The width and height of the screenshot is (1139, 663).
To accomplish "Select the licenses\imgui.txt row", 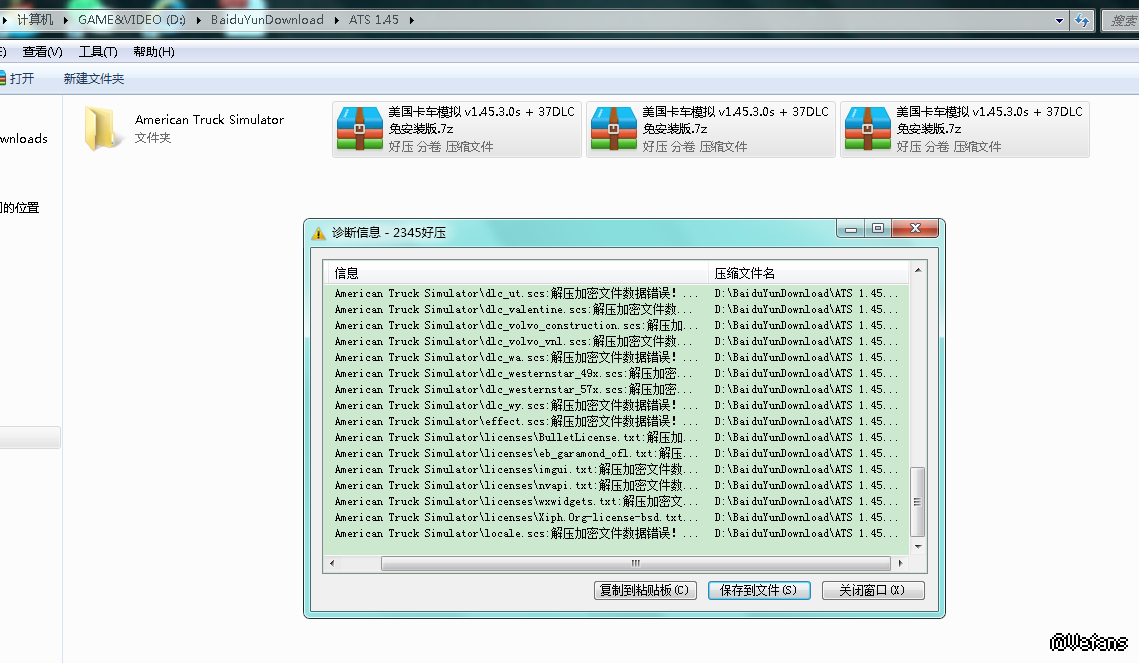I will [x=616, y=469].
